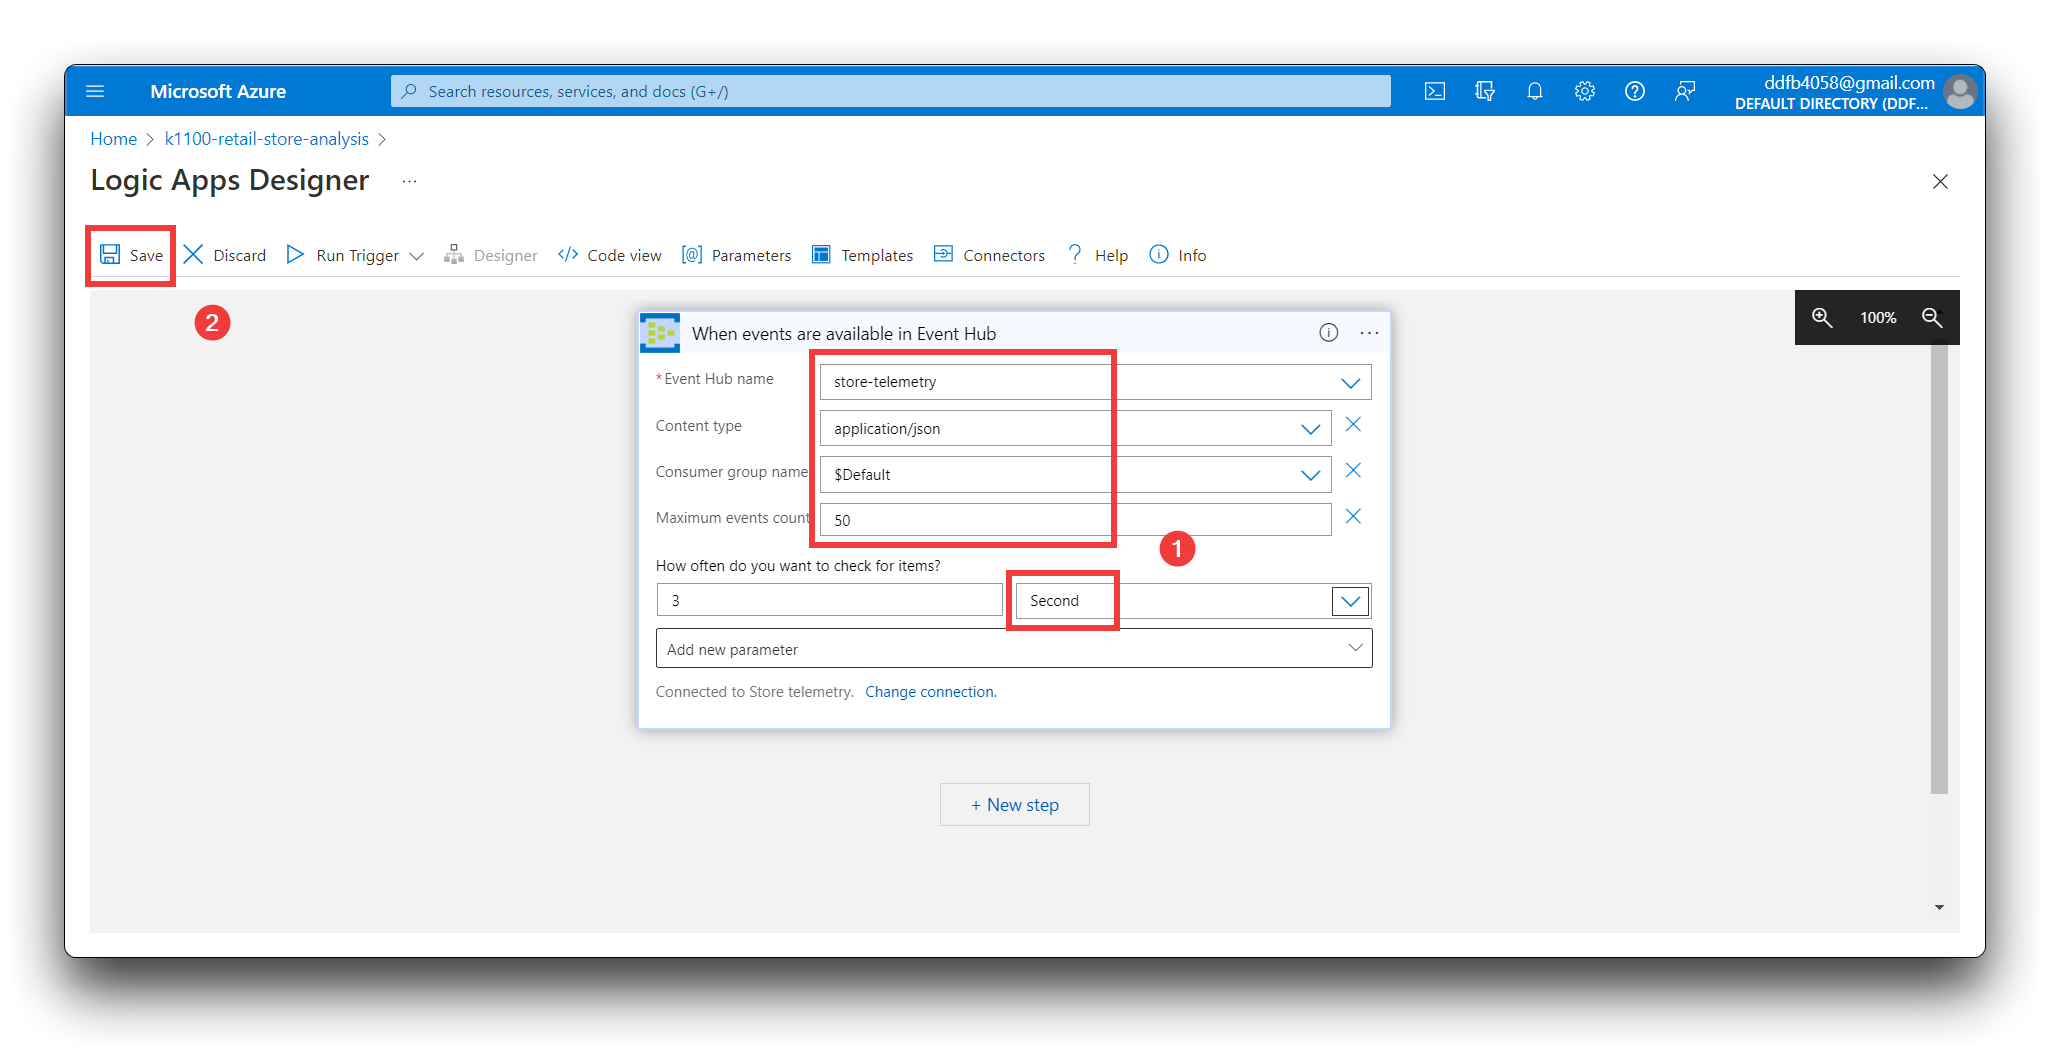Open the k1100-retail-store-analysis breadcrumb
The height and width of the screenshot is (1054, 2050).
point(266,139)
